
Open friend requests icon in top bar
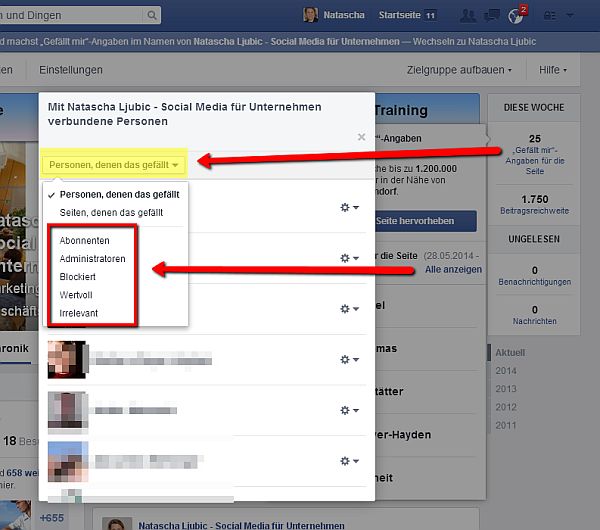[468, 16]
